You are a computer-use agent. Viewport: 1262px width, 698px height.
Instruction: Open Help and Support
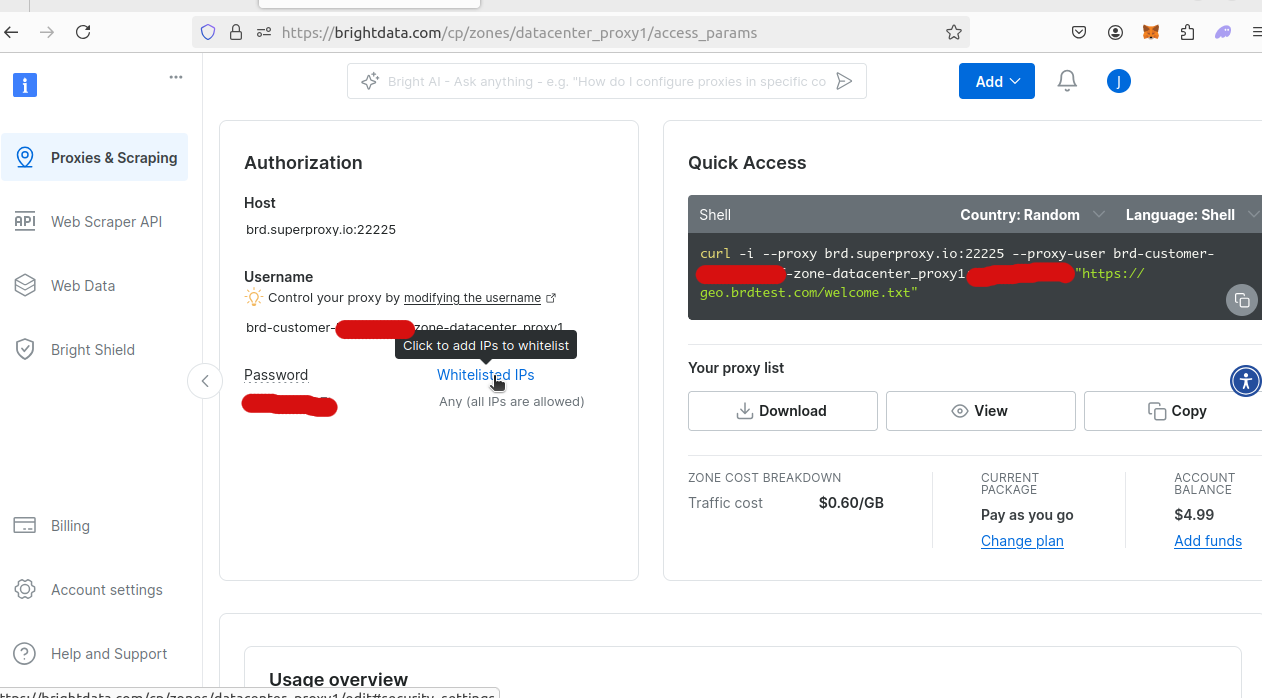tap(95, 654)
